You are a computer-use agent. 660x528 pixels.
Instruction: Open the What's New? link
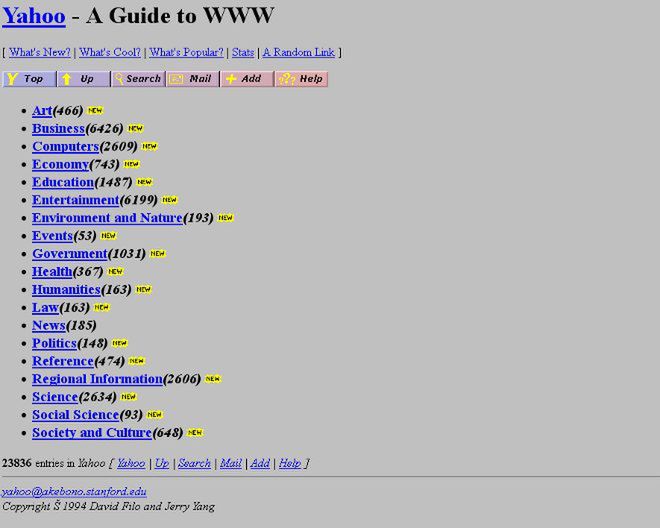[x=40, y=52]
